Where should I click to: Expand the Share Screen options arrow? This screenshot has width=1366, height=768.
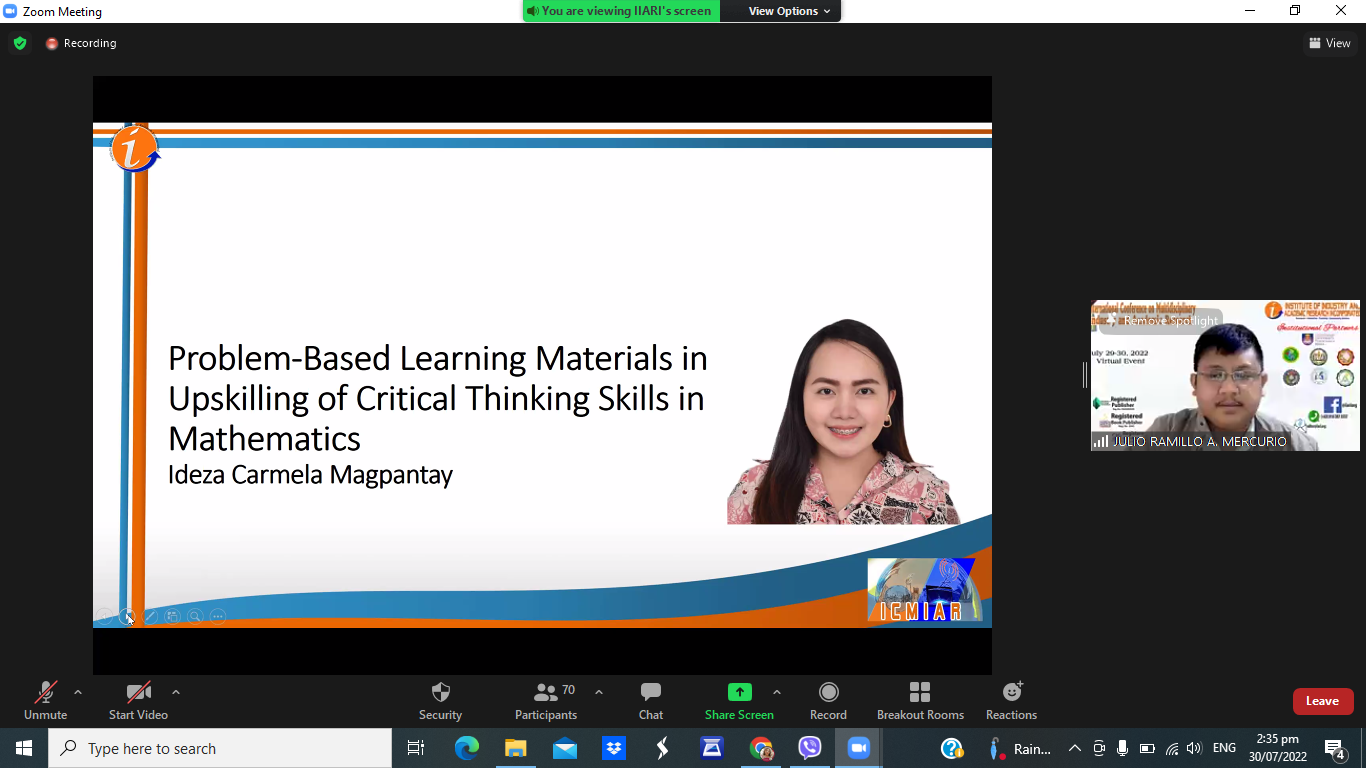[777, 692]
